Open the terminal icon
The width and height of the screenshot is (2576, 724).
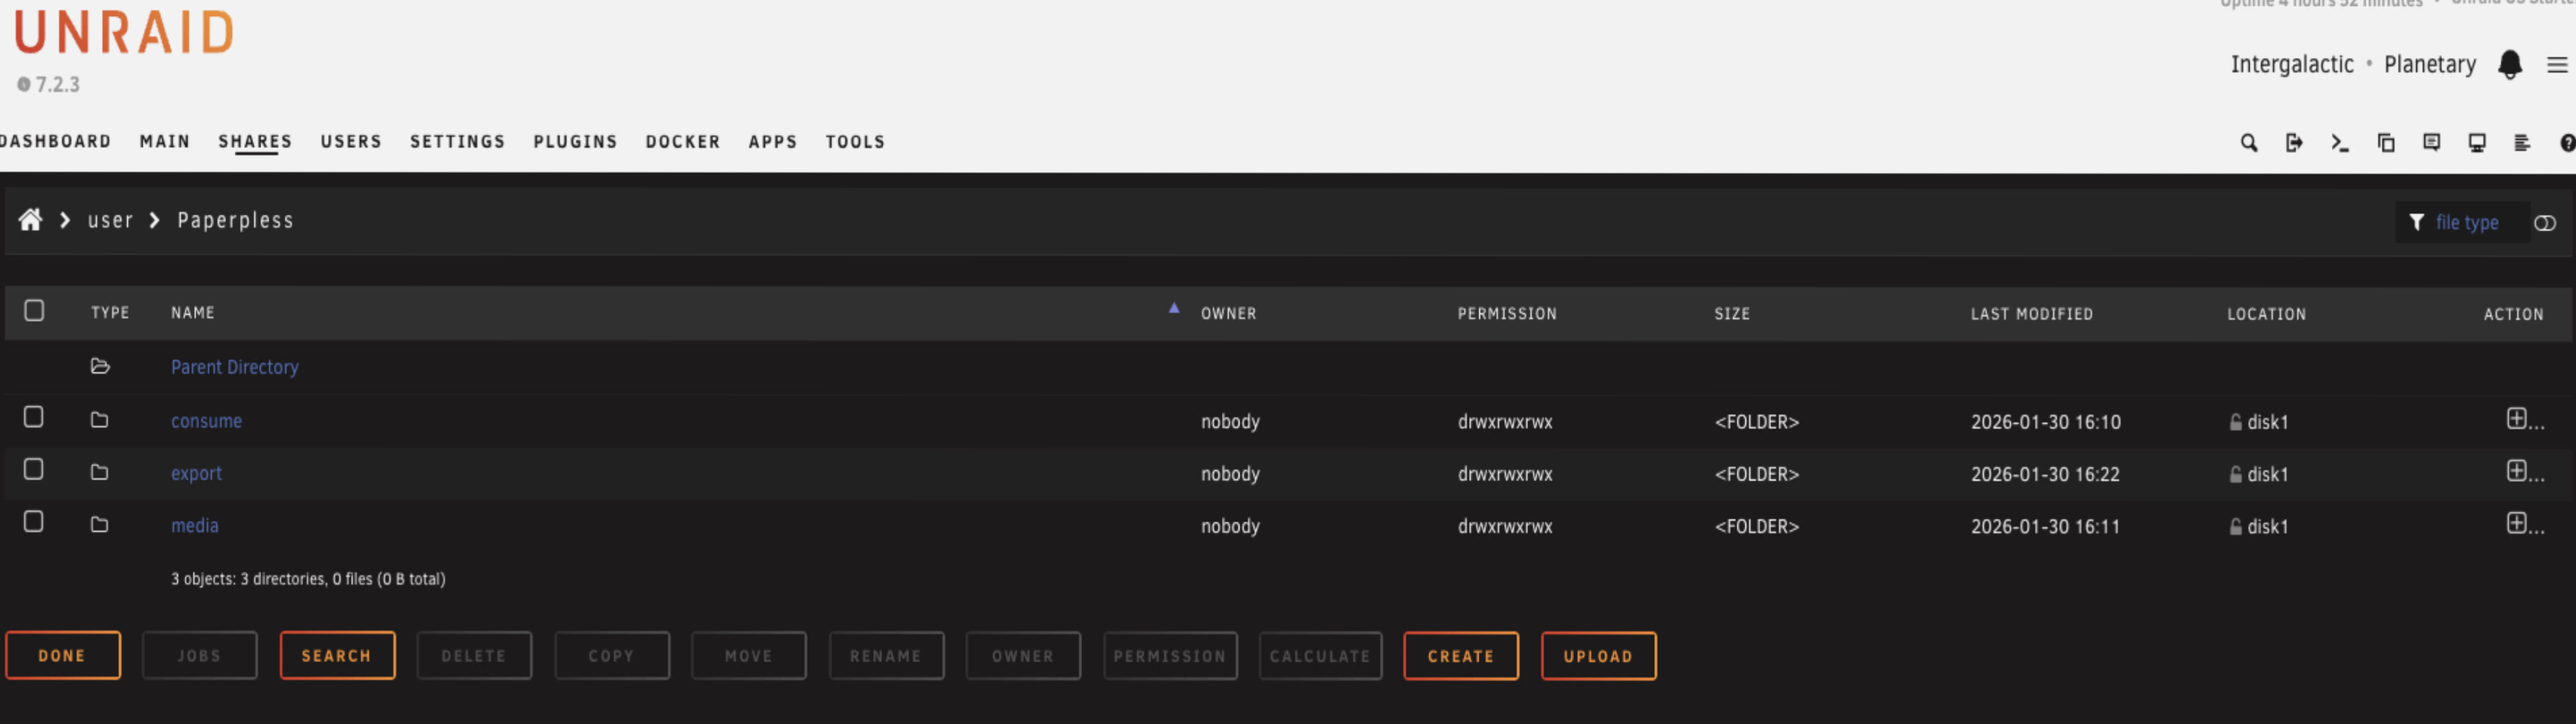tap(2339, 143)
